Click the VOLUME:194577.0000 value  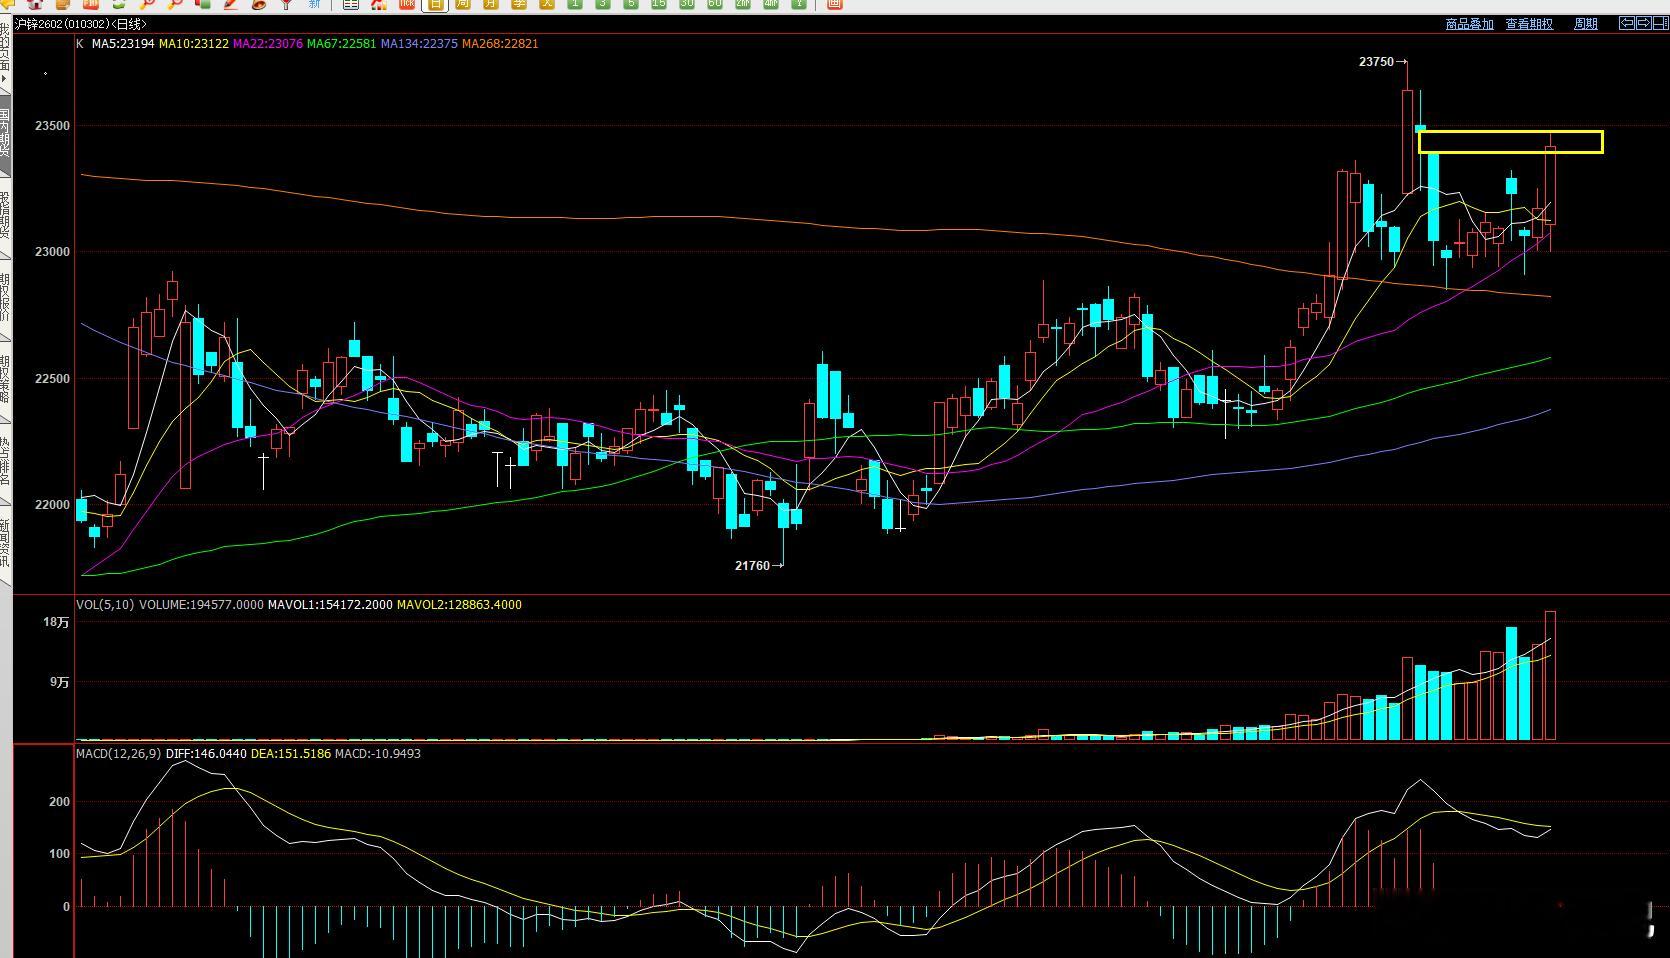pyautogui.click(x=201, y=605)
